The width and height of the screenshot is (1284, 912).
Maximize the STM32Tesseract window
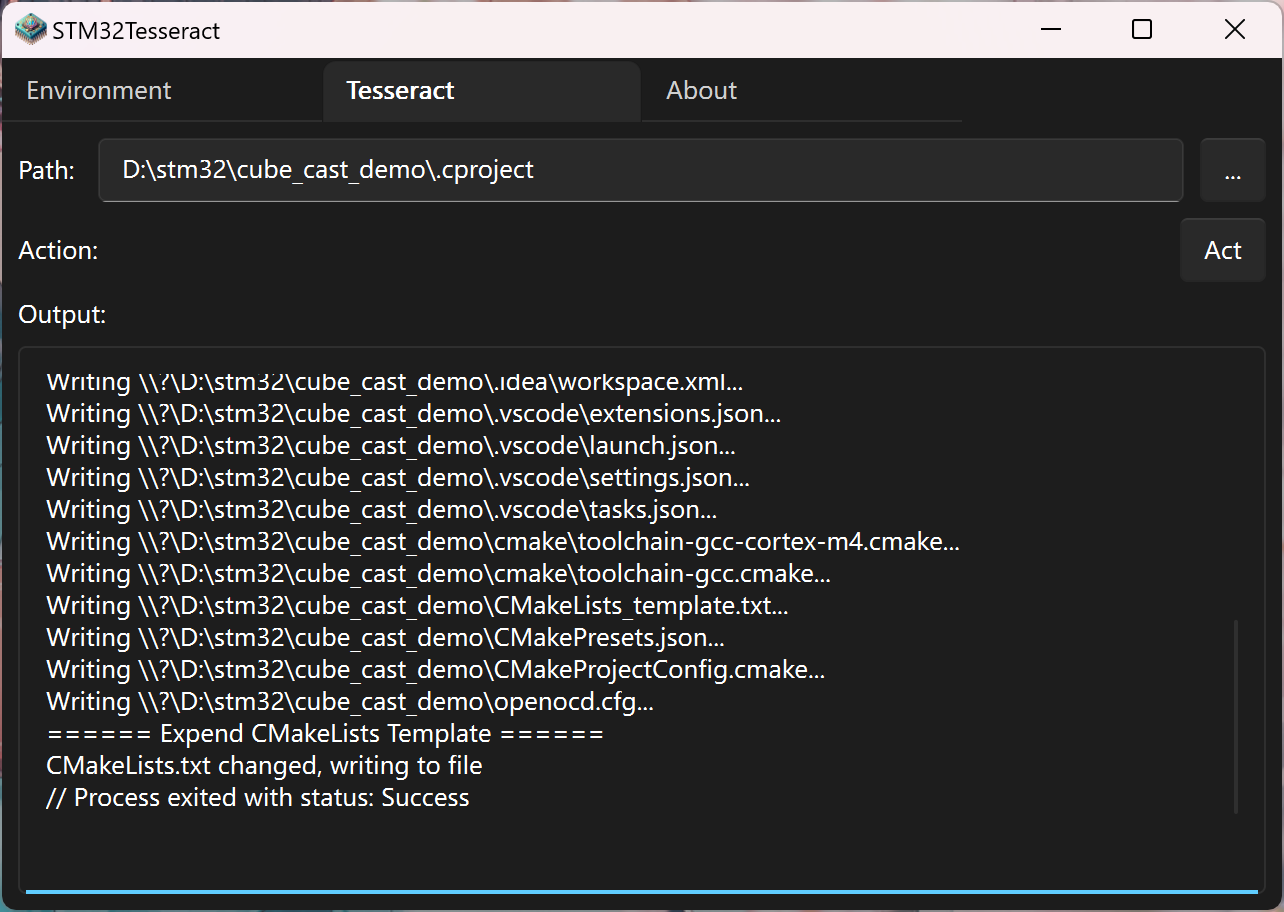(1142, 30)
